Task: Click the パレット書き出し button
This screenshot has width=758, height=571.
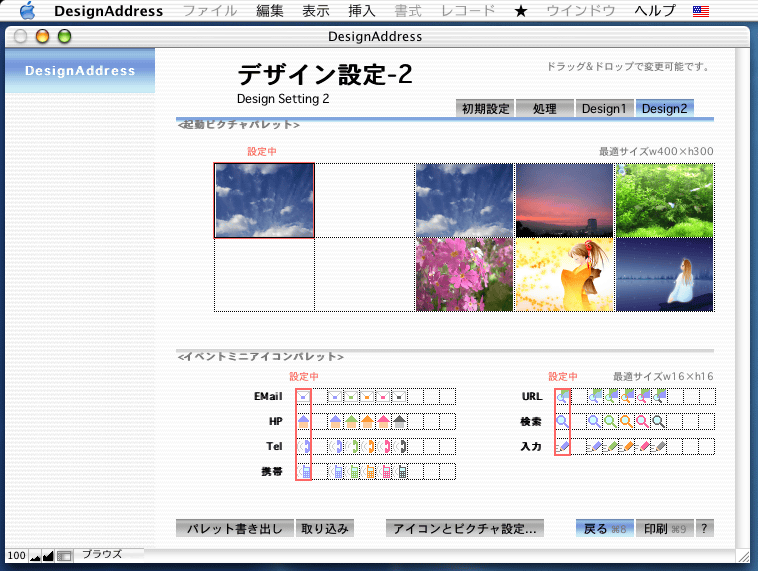Action: click(235, 528)
